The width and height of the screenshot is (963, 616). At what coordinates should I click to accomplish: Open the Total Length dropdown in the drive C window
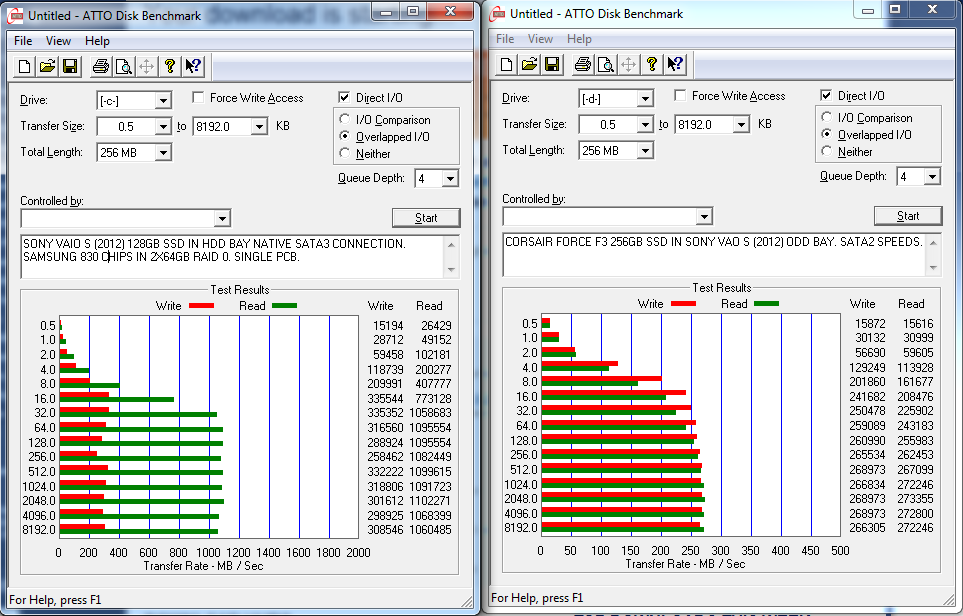pos(162,153)
